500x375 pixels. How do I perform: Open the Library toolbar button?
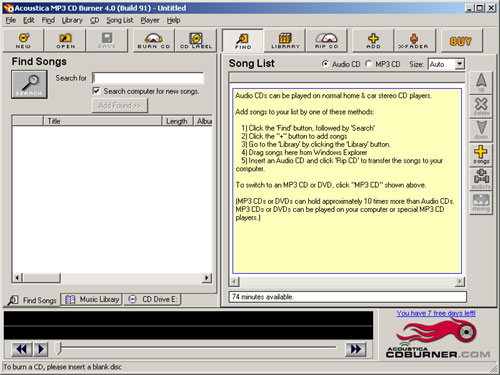click(x=285, y=41)
